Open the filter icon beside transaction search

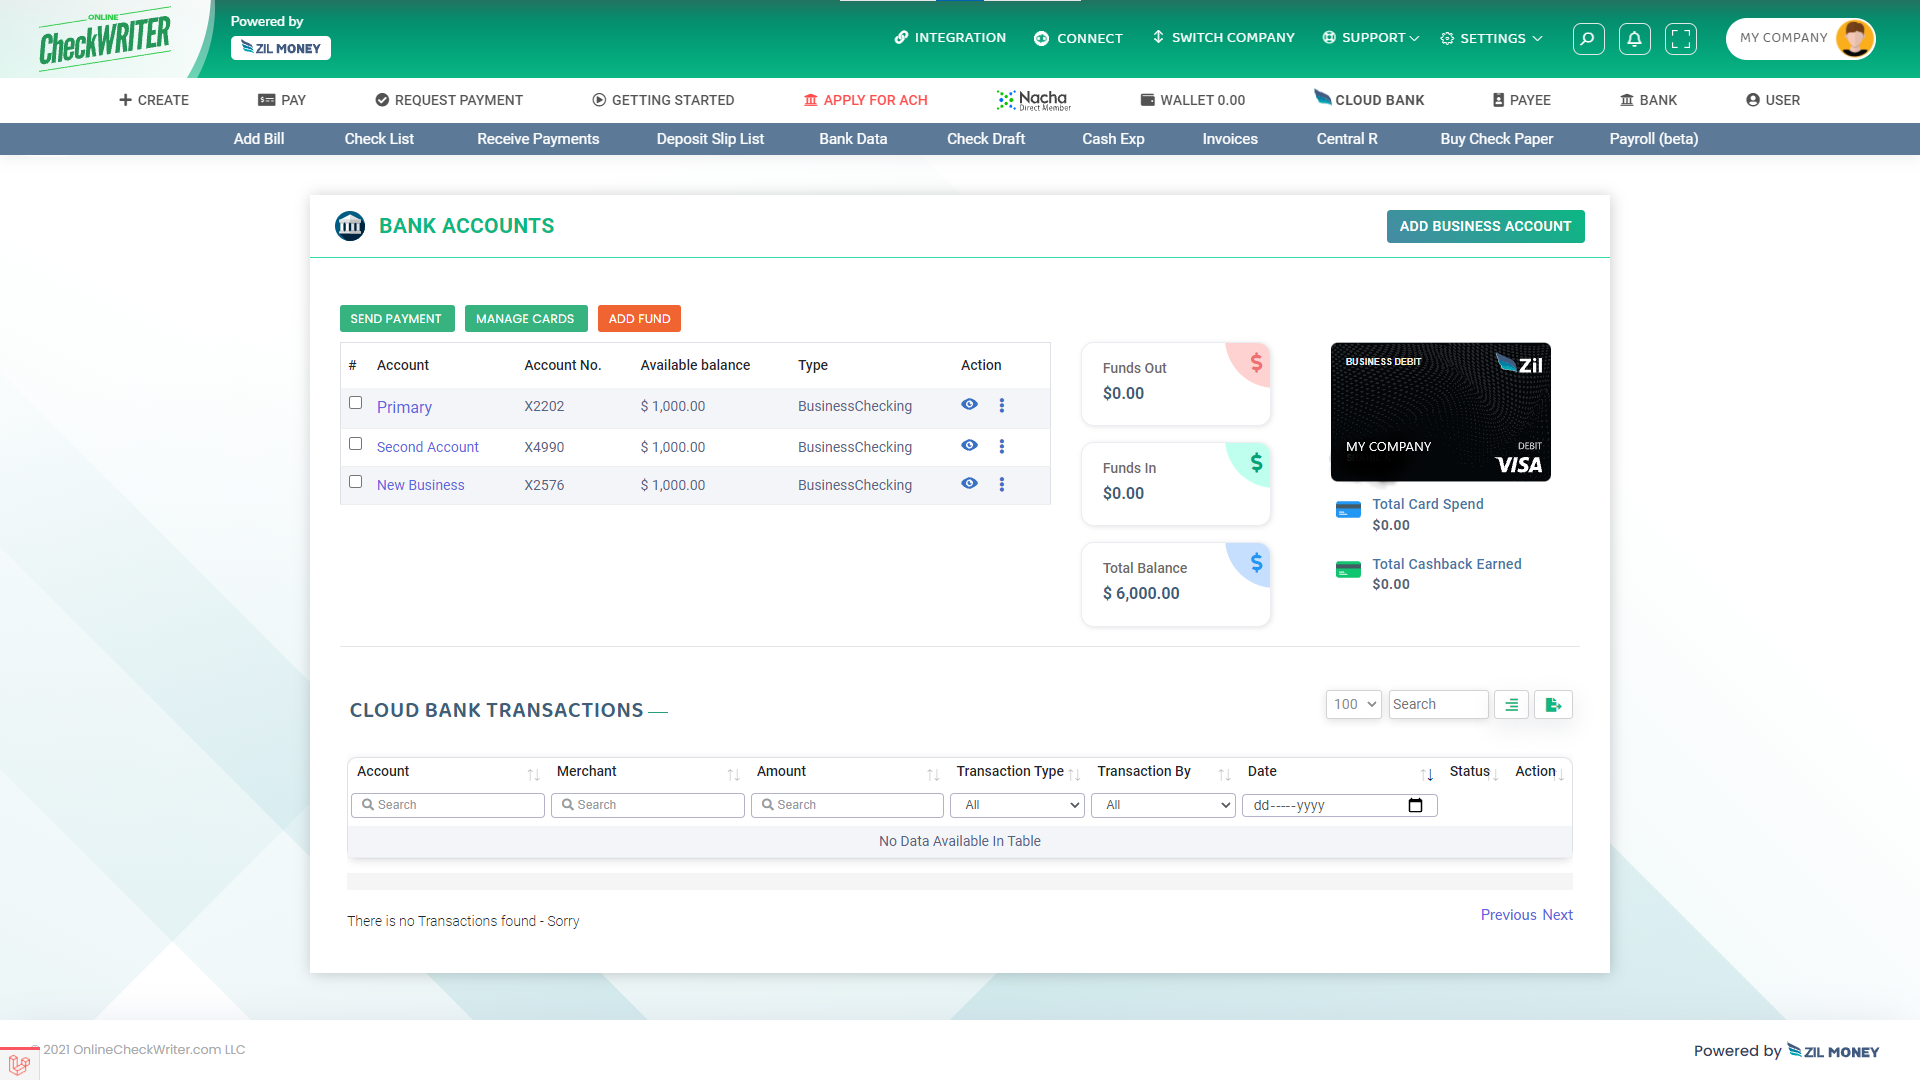1510,704
